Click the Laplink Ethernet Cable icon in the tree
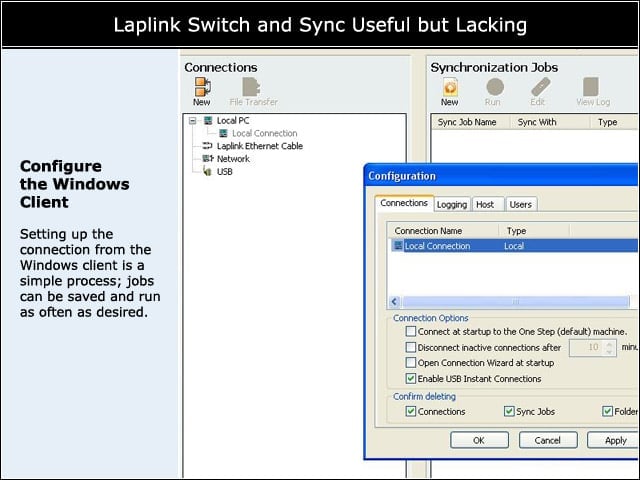The width and height of the screenshot is (640, 480). coord(208,146)
